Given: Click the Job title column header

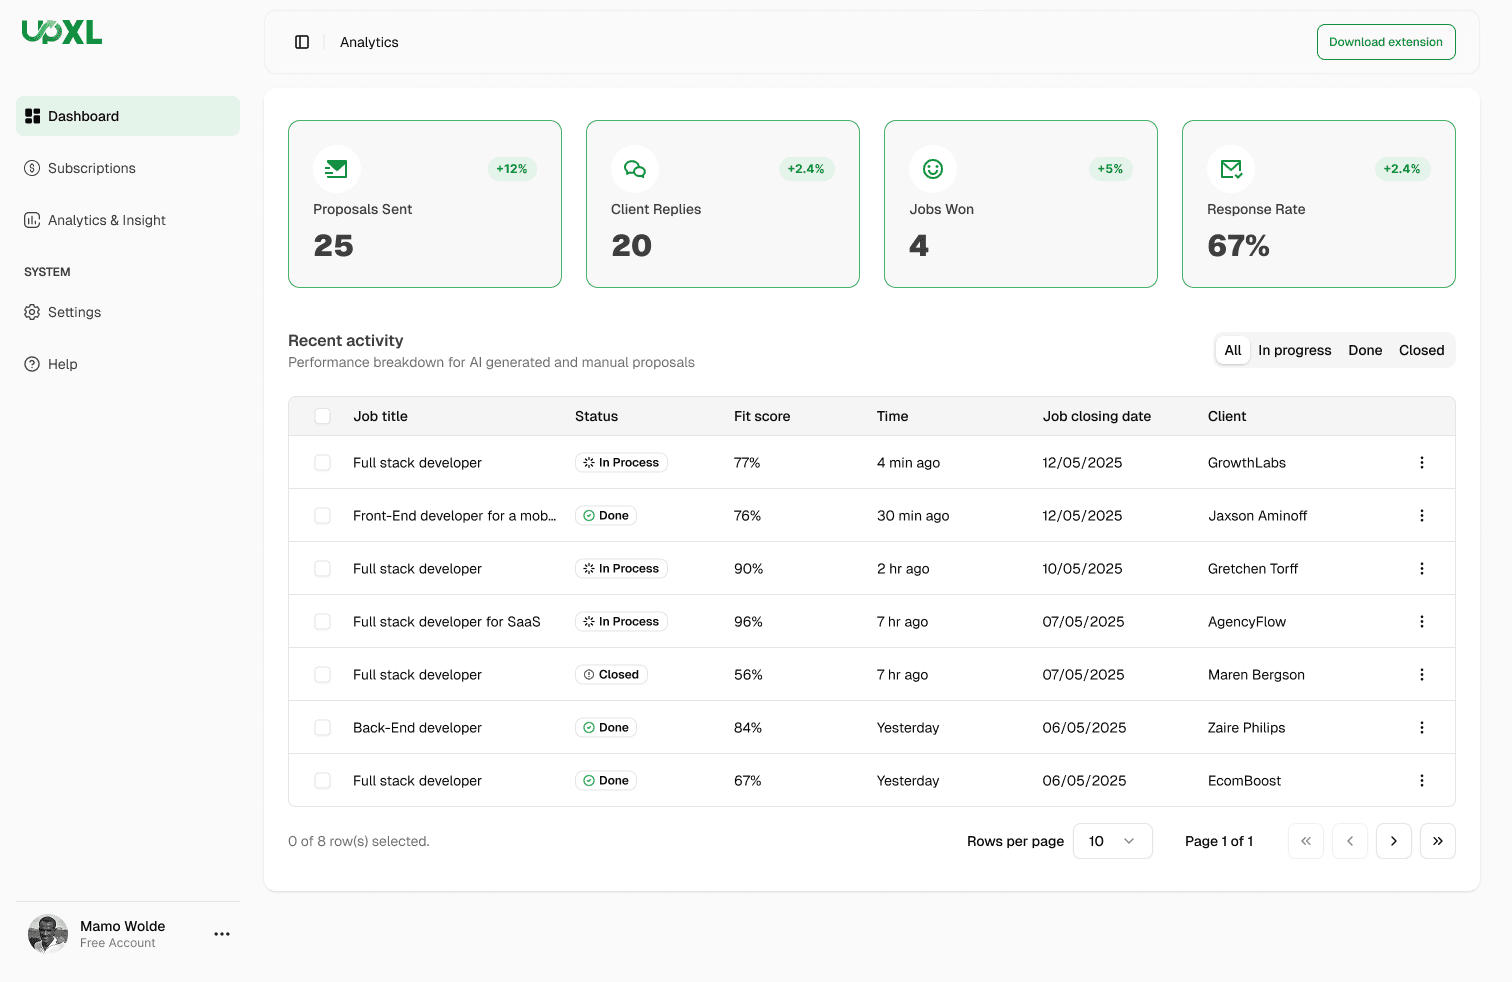Looking at the screenshot, I should pos(380,416).
